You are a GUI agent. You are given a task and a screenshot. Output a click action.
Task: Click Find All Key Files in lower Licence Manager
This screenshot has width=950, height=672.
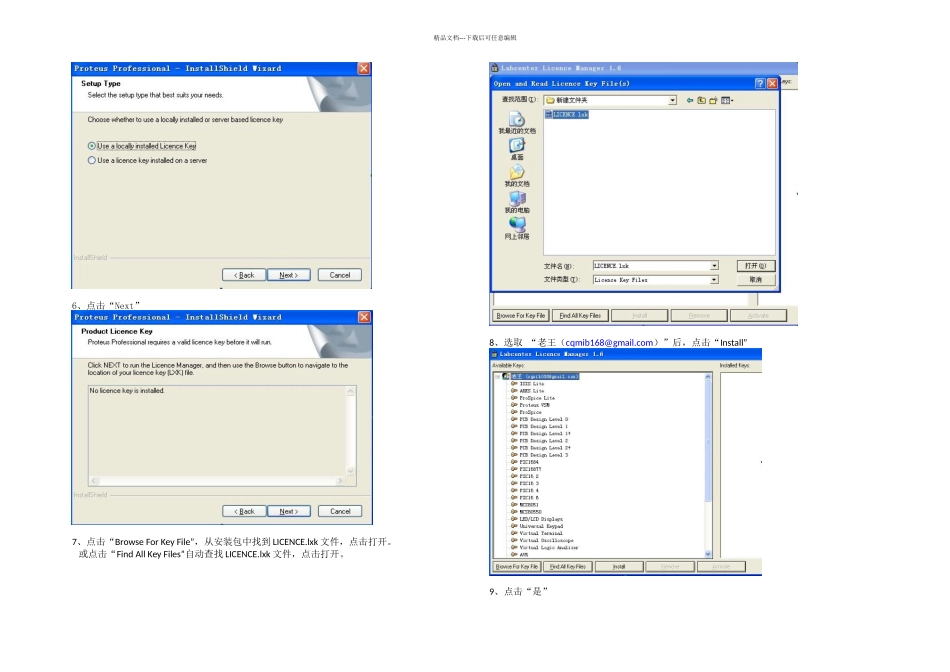568,567
